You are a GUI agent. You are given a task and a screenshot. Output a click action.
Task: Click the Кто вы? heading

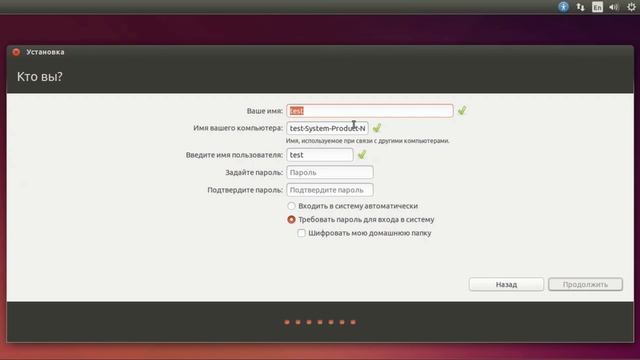click(x=40, y=77)
